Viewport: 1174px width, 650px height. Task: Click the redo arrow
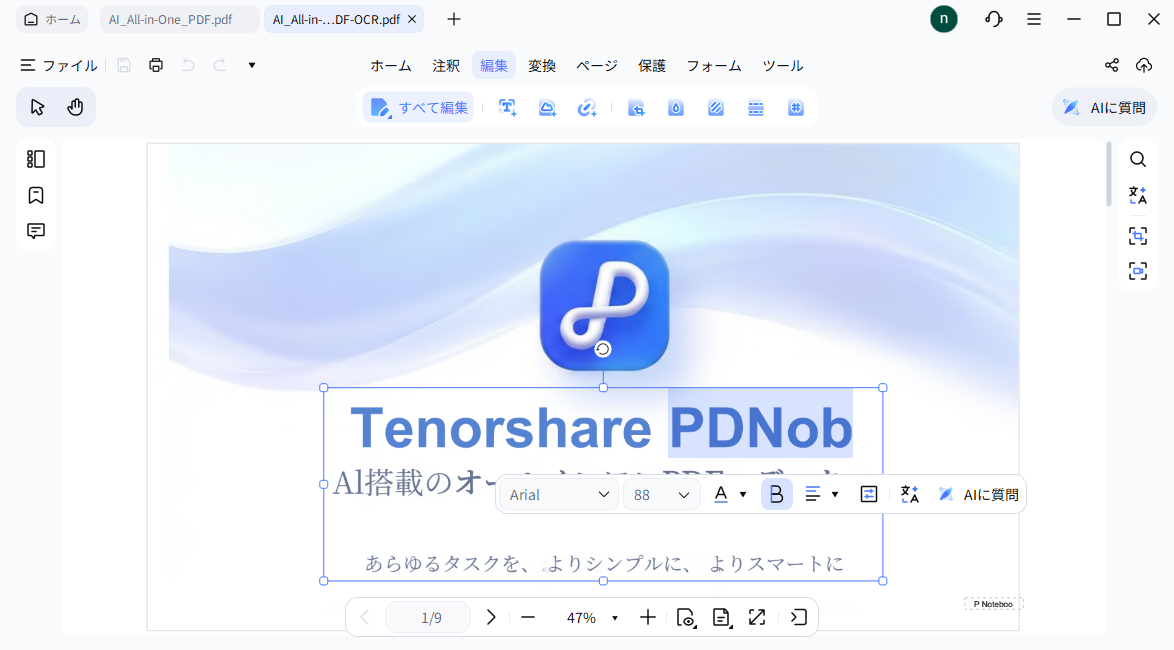(x=219, y=66)
